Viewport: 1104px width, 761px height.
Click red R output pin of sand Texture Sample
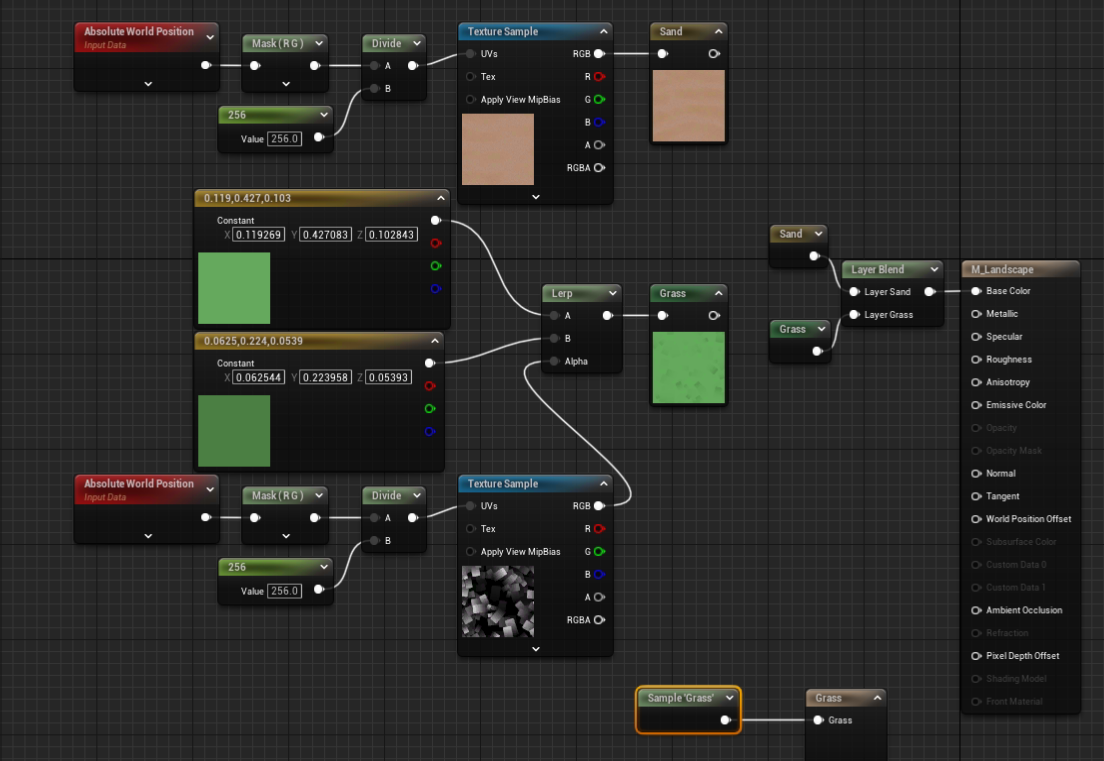pos(599,76)
